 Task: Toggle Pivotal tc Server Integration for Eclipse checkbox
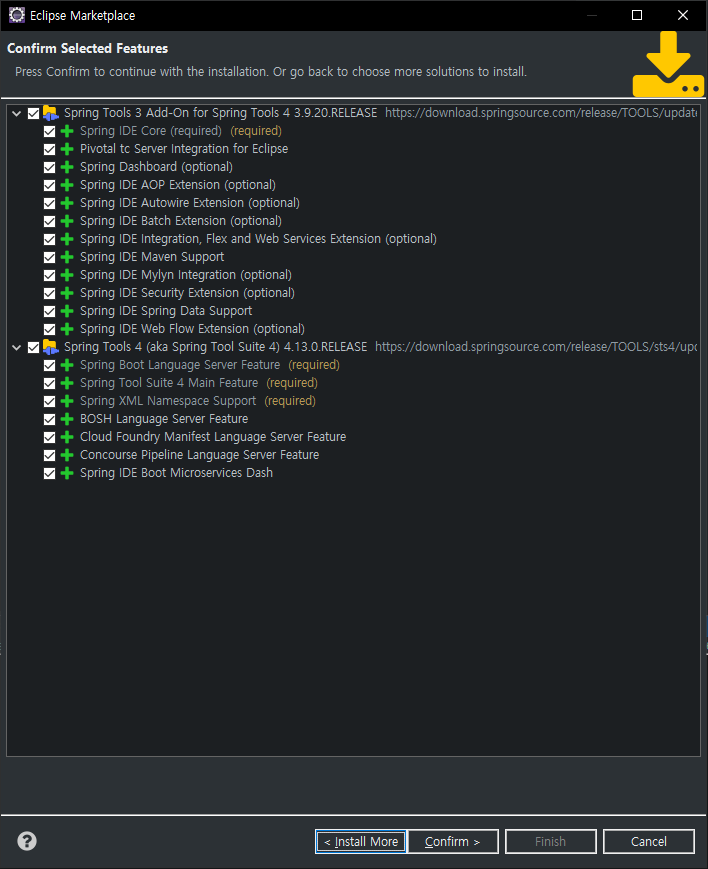pyautogui.click(x=49, y=149)
